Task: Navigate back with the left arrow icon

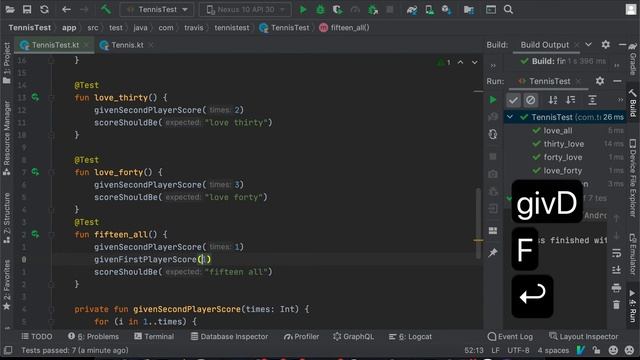Action: click(66, 9)
